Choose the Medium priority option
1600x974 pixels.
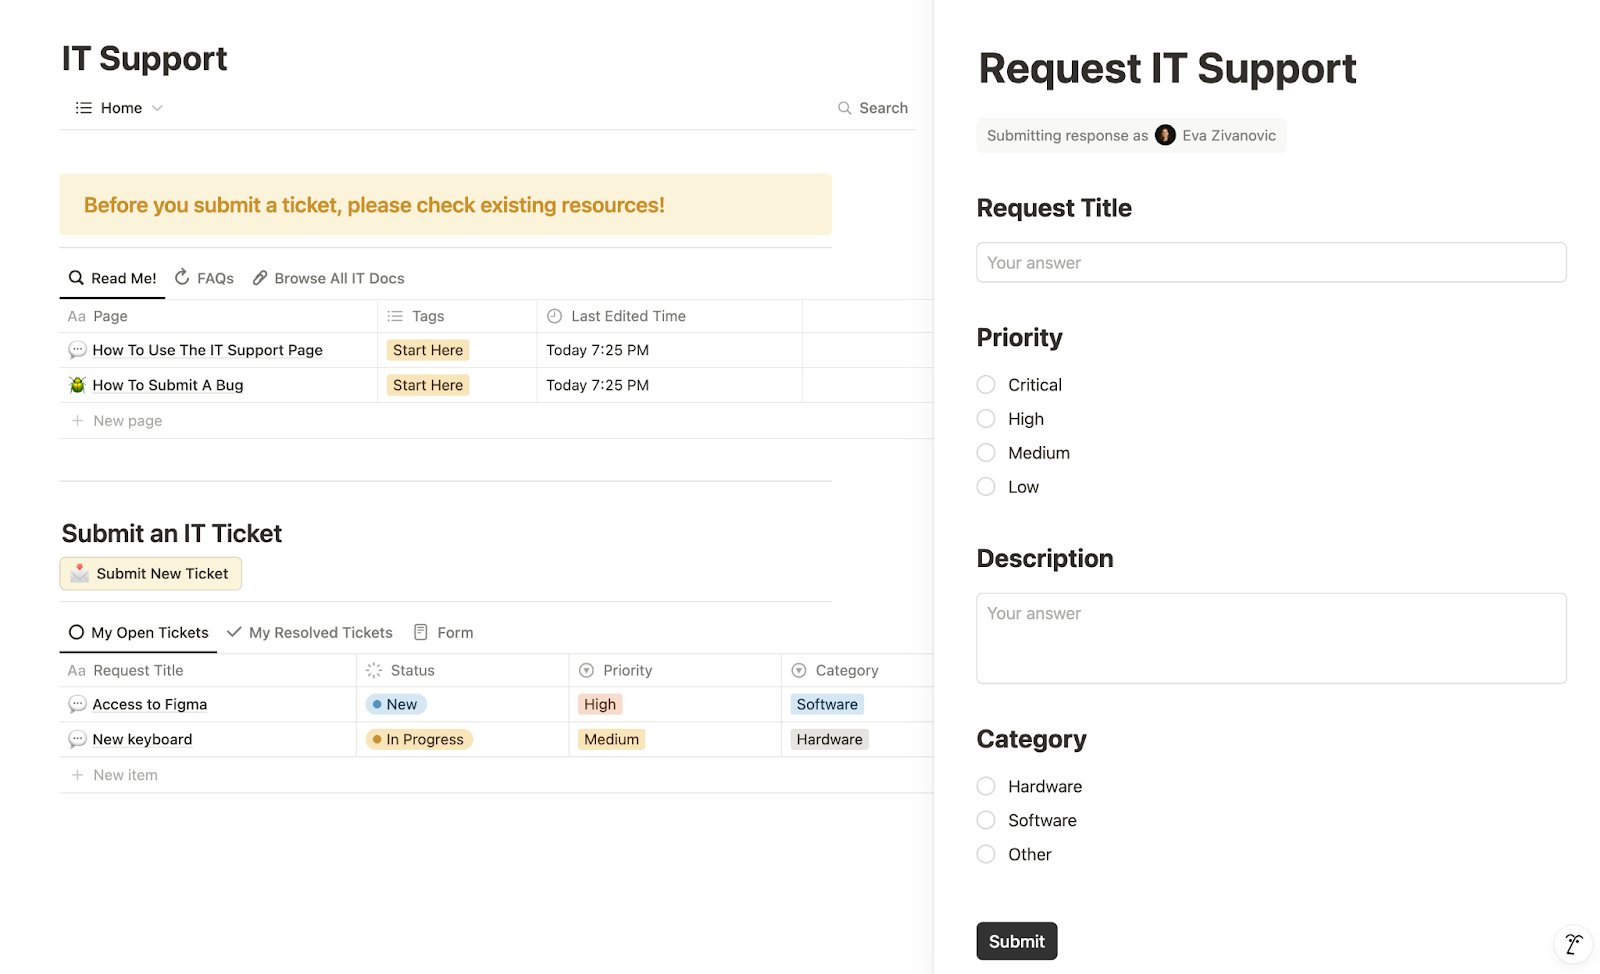[x=986, y=453]
